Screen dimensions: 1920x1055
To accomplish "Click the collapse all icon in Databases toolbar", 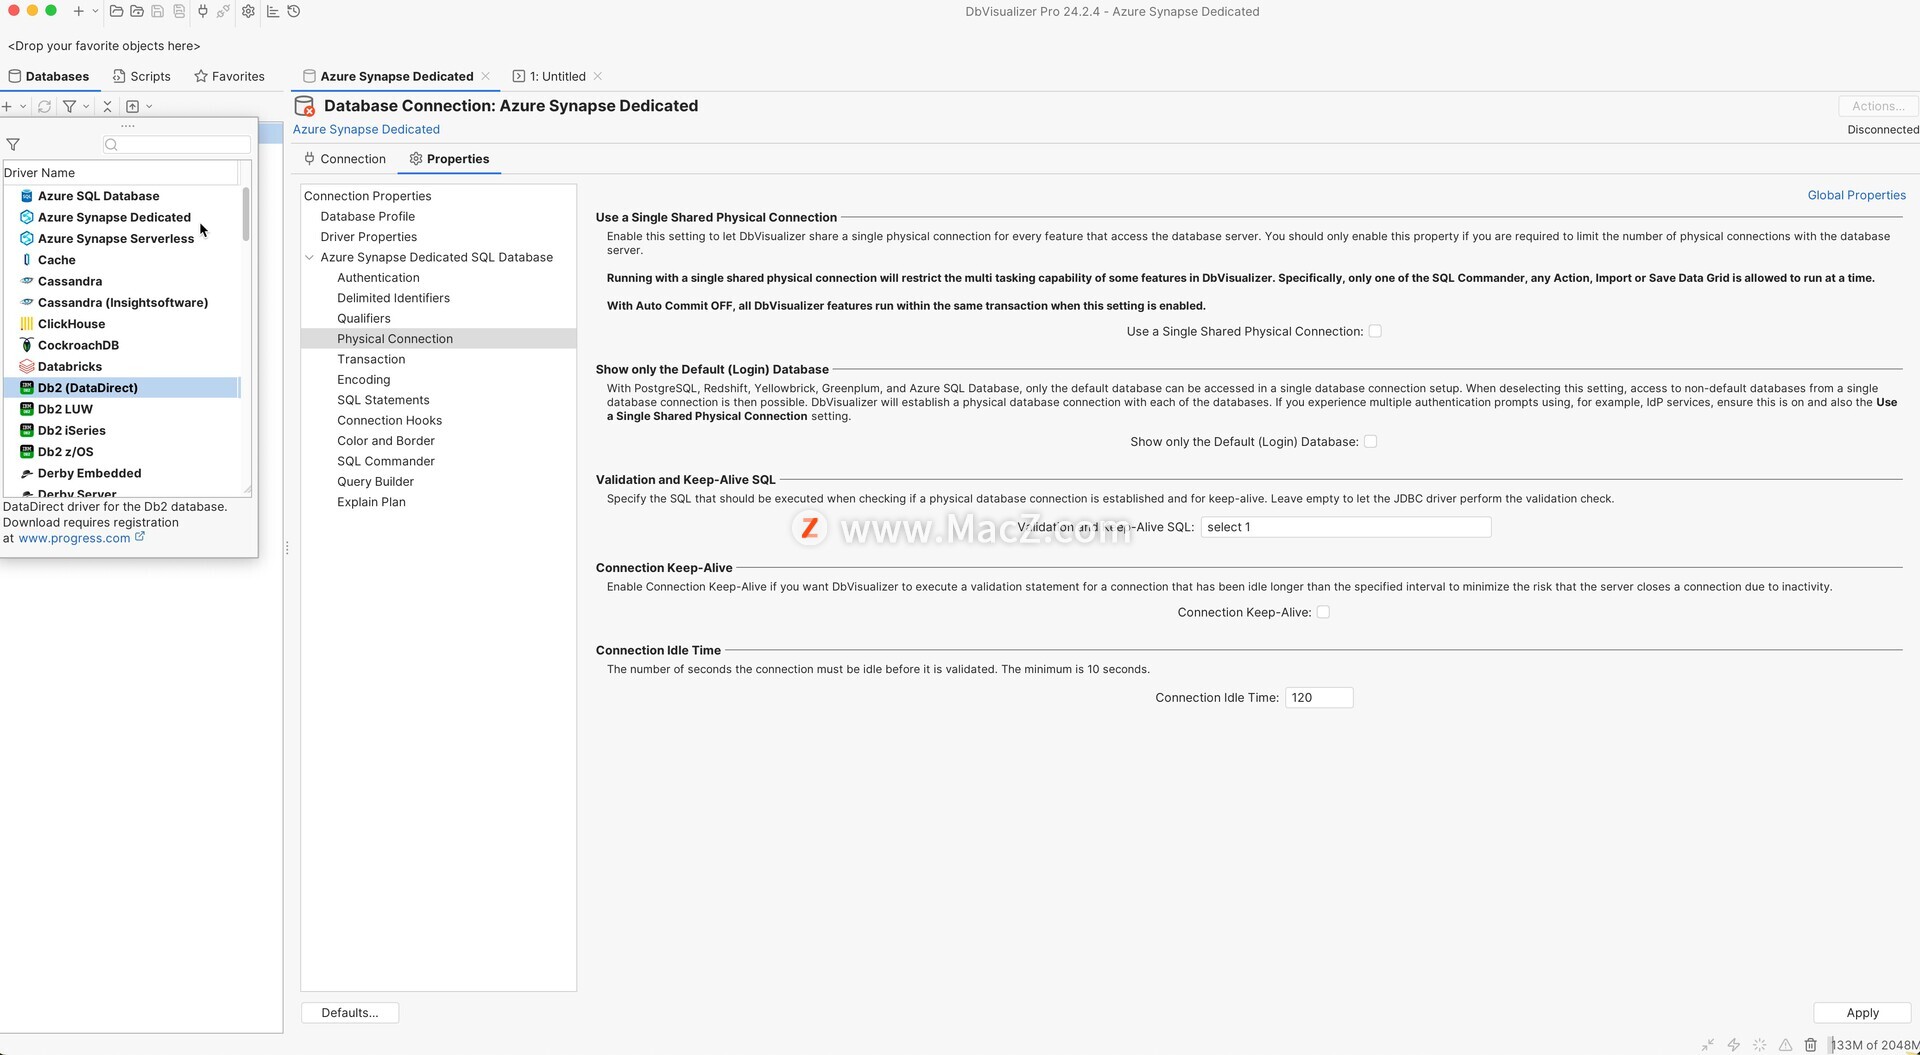I will pos(107,106).
